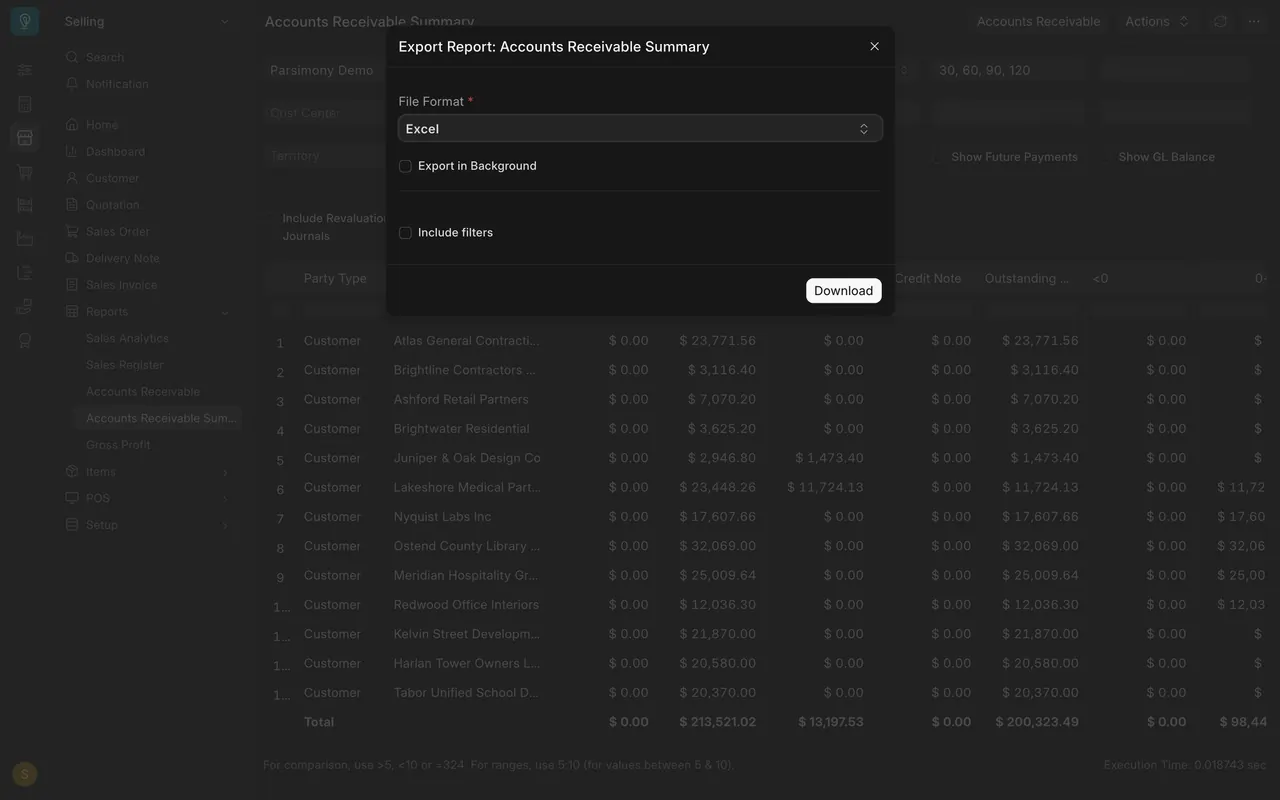Image resolution: width=1280 pixels, height=800 pixels.
Task: Tick the Include filters checkbox
Action: [x=405, y=233]
